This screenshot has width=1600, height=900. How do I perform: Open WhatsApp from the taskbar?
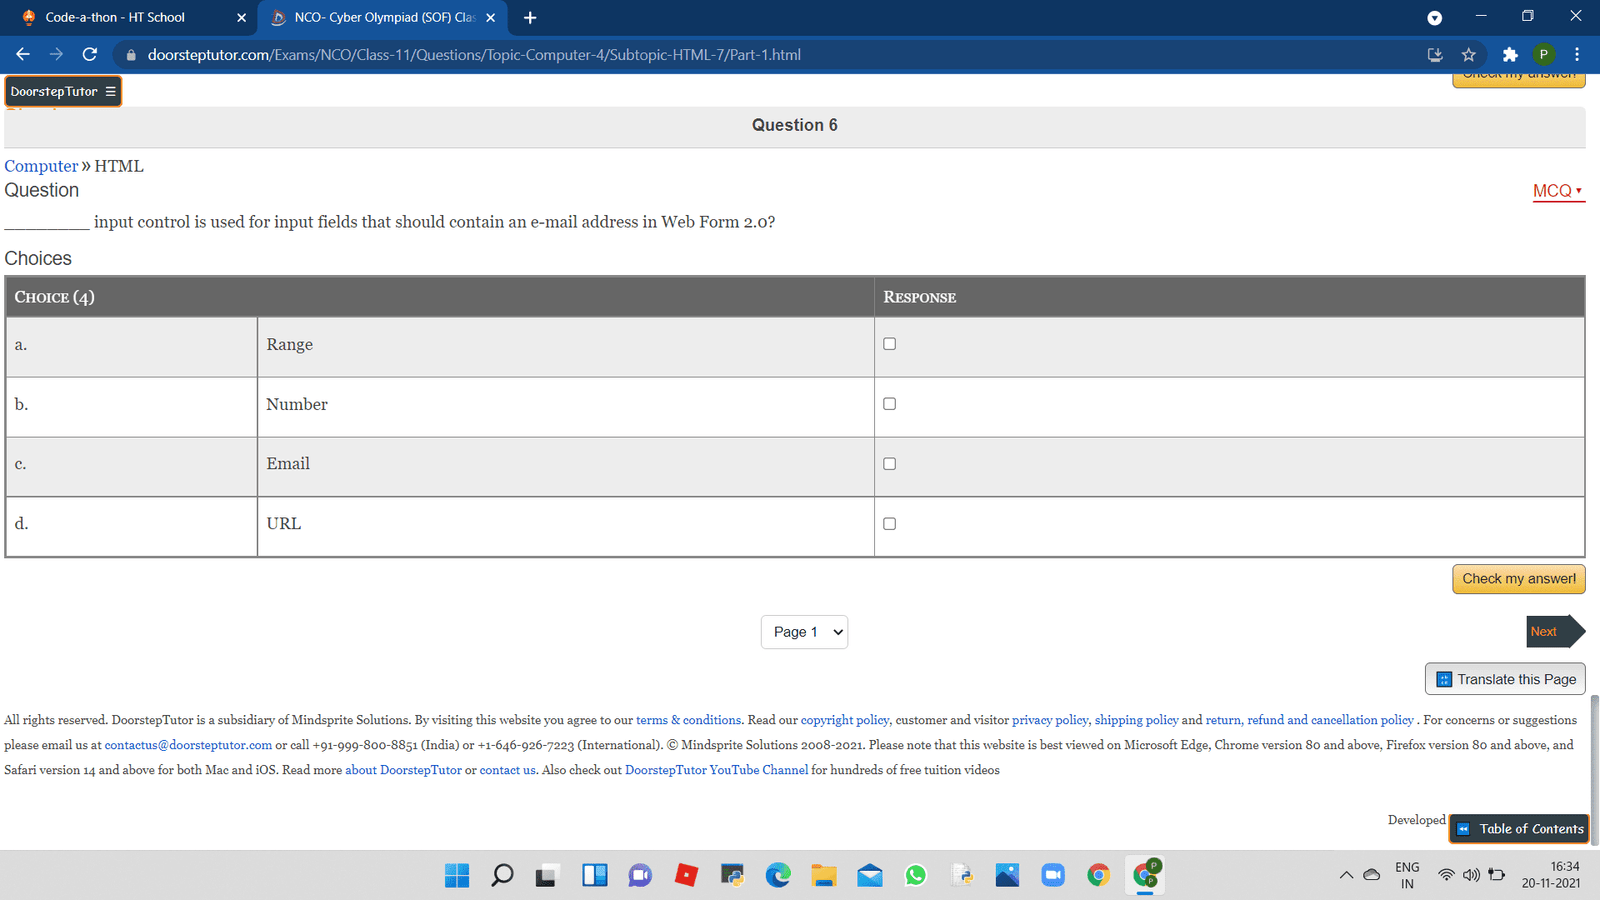pos(915,875)
